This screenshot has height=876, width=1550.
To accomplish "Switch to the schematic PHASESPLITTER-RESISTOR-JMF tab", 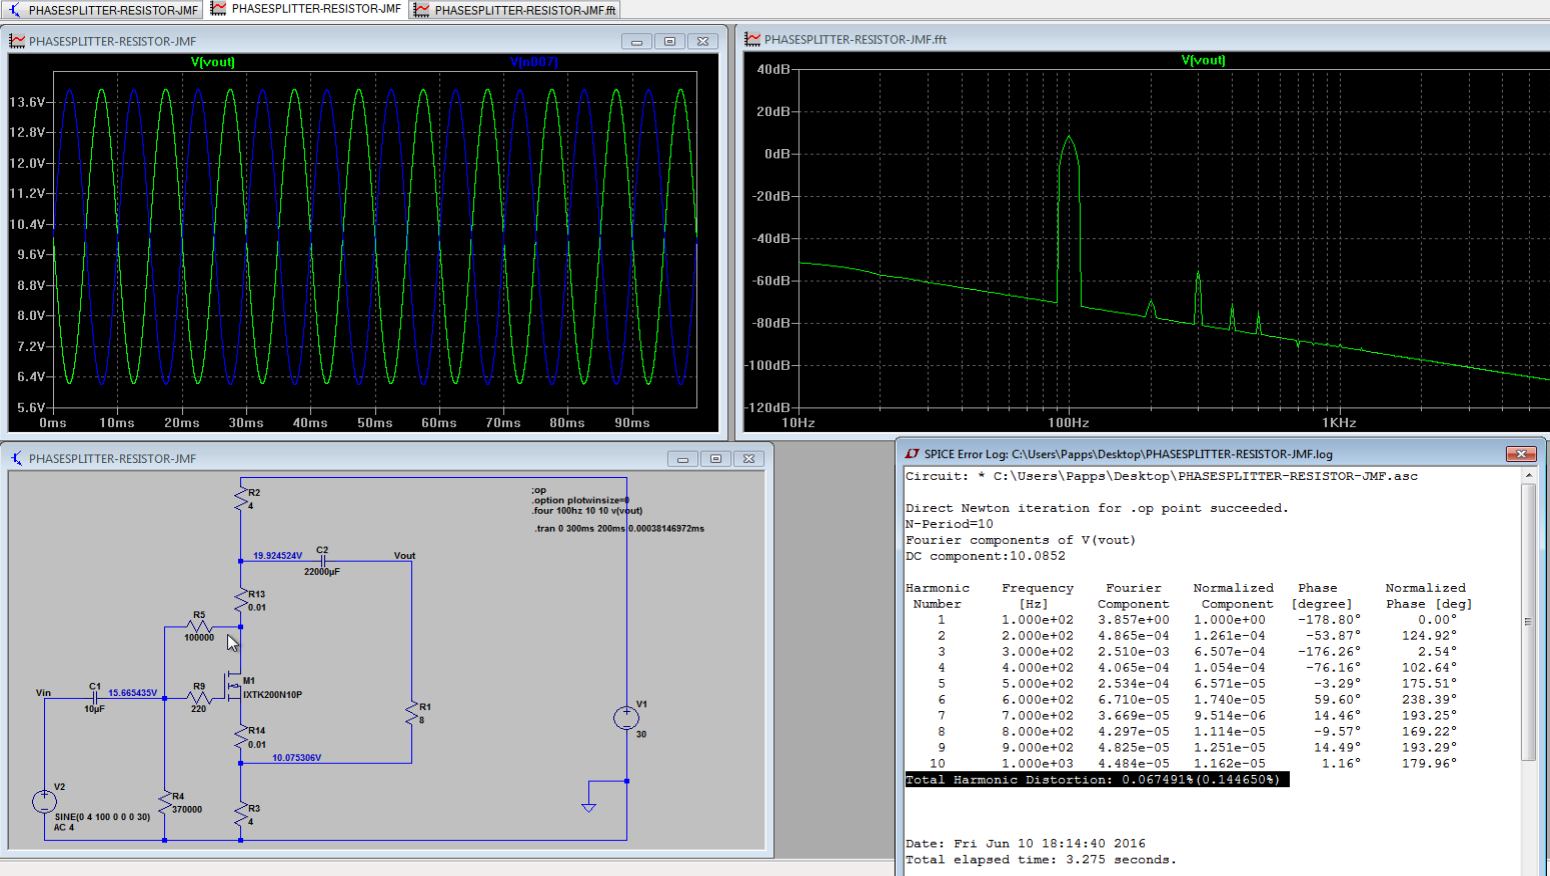I will tap(103, 10).
